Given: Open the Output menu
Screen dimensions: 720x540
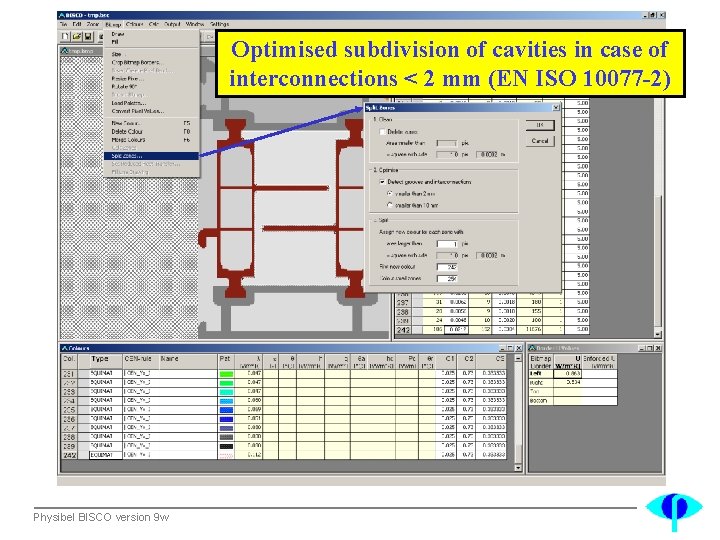Looking at the screenshot, I should click(172, 24).
